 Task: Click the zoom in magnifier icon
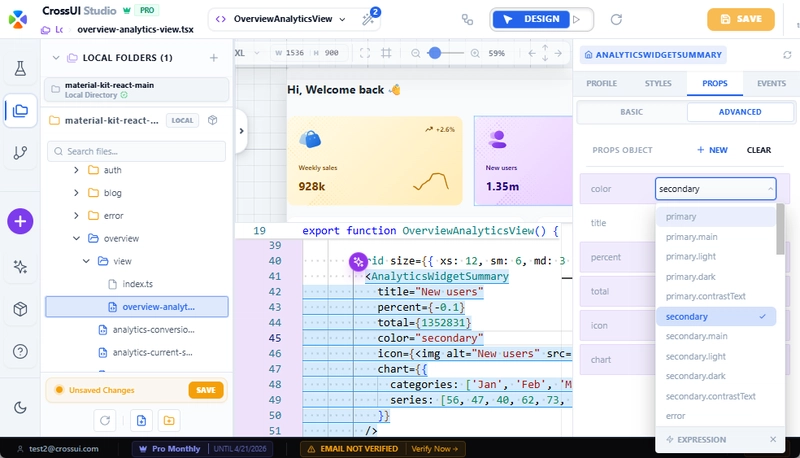tap(475, 53)
